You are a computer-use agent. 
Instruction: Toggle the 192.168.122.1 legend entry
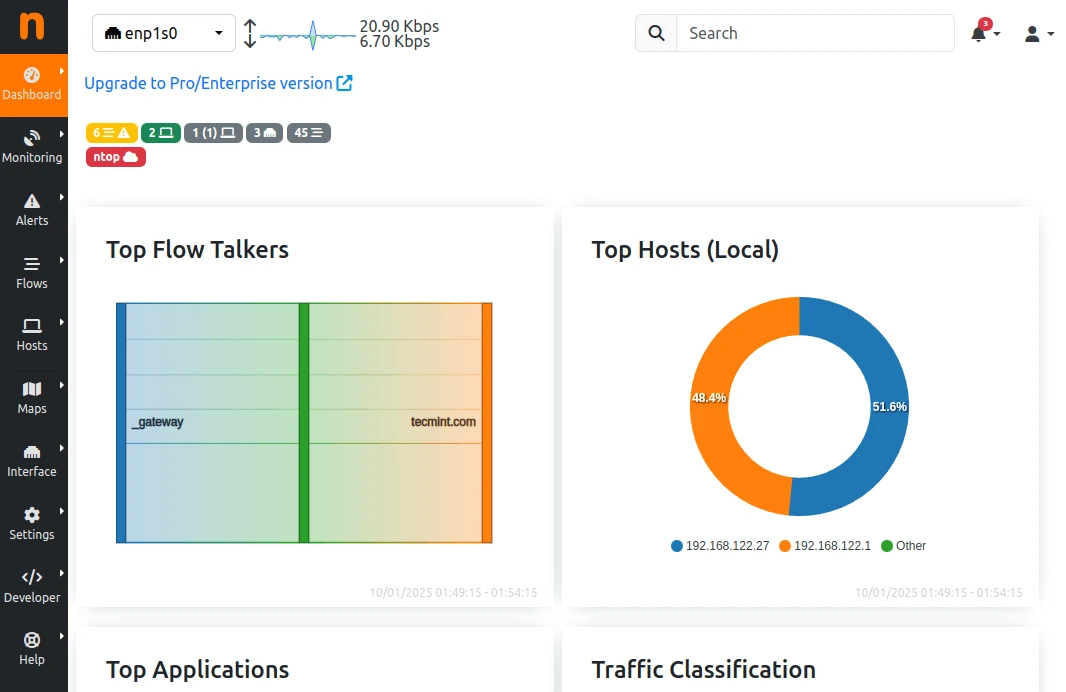click(825, 546)
